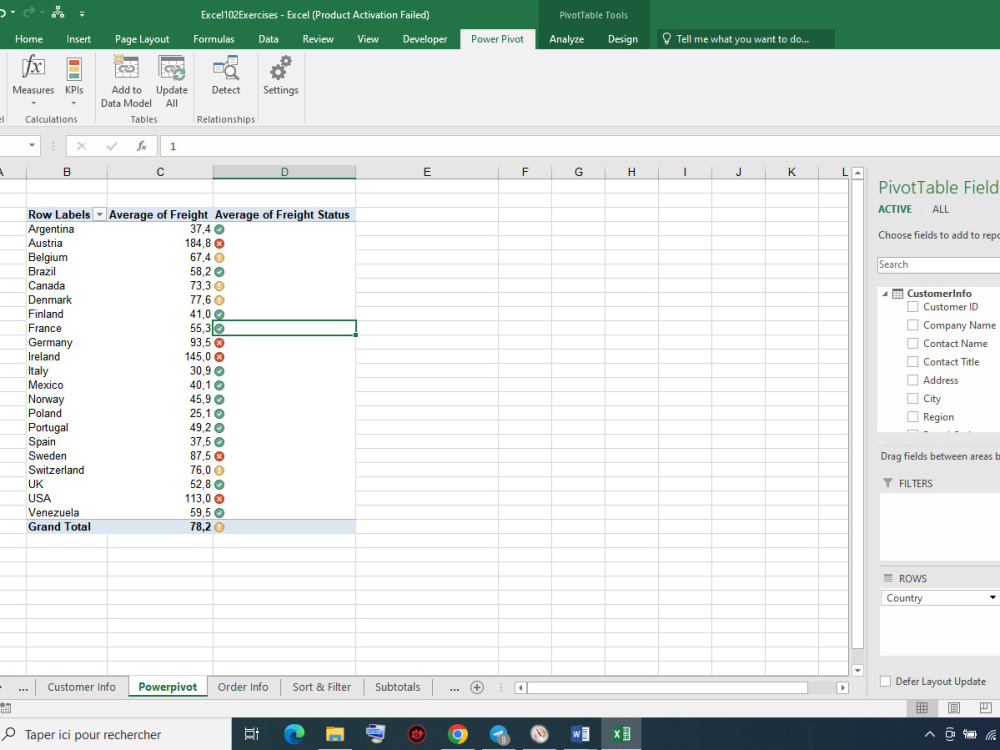Screen dimensions: 1000x750
Task: Click the Belgium yellow status icon
Action: click(x=219, y=258)
